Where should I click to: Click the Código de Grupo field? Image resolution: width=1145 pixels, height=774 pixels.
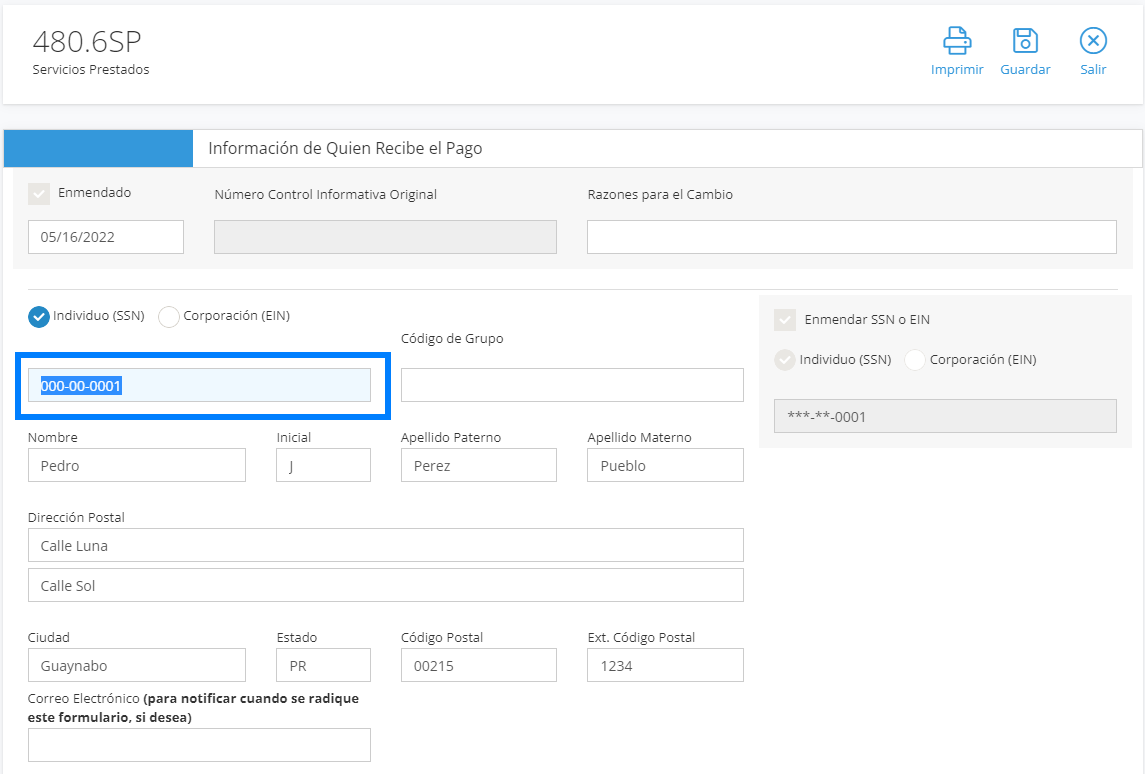pyautogui.click(x=572, y=386)
